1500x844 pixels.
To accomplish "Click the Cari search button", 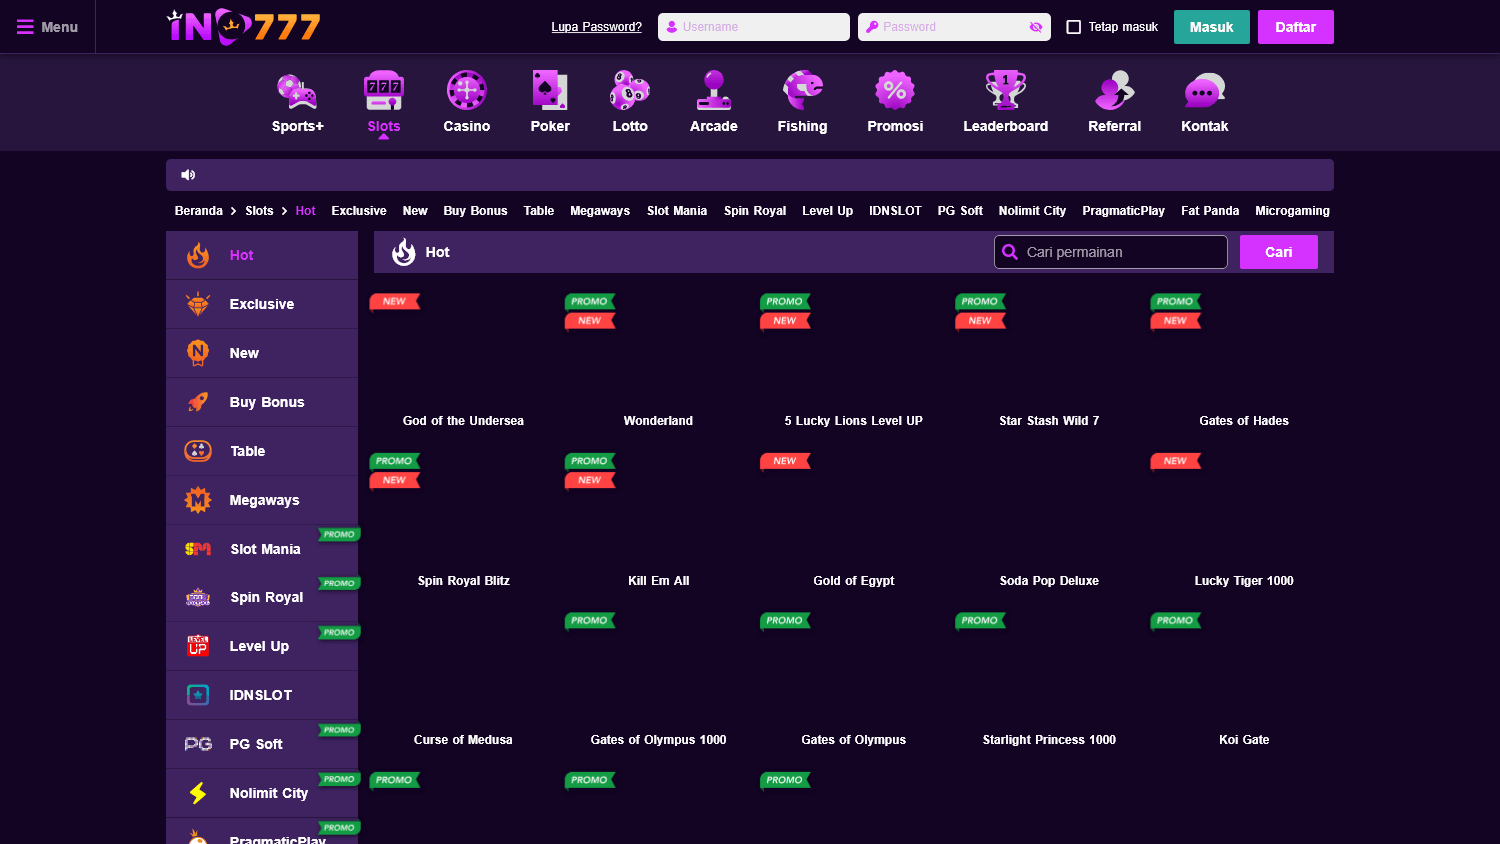I will click(x=1279, y=252).
